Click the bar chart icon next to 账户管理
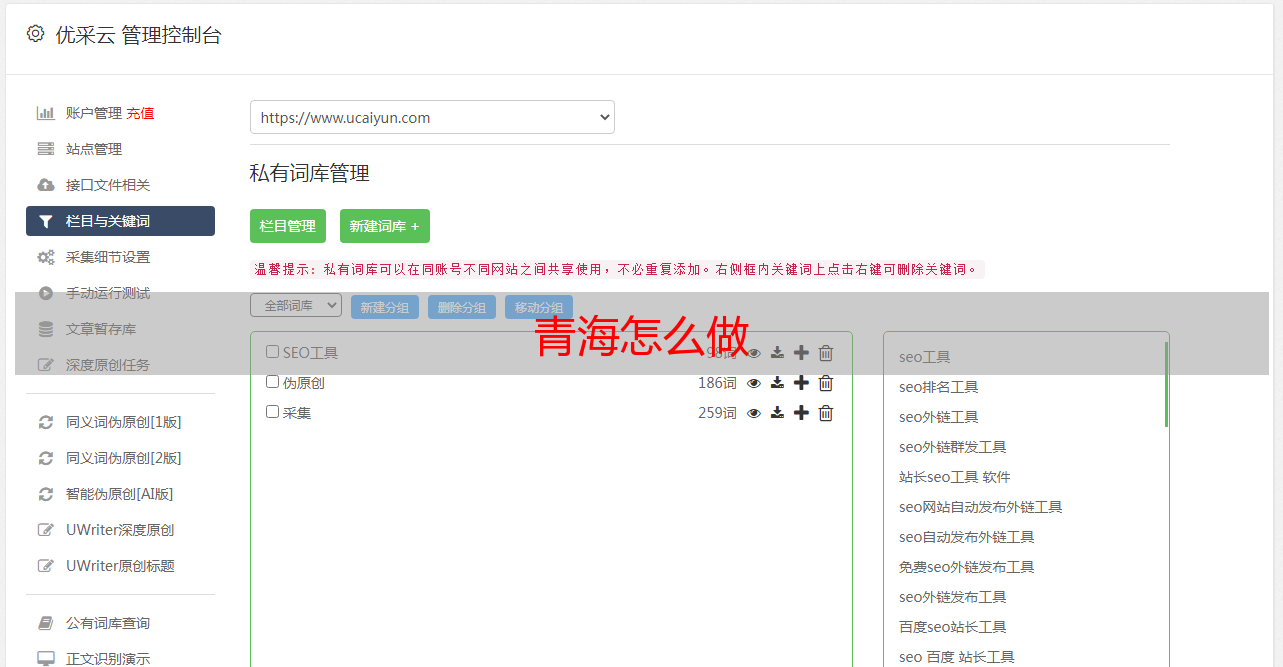This screenshot has height=667, width=1283. pyautogui.click(x=46, y=113)
